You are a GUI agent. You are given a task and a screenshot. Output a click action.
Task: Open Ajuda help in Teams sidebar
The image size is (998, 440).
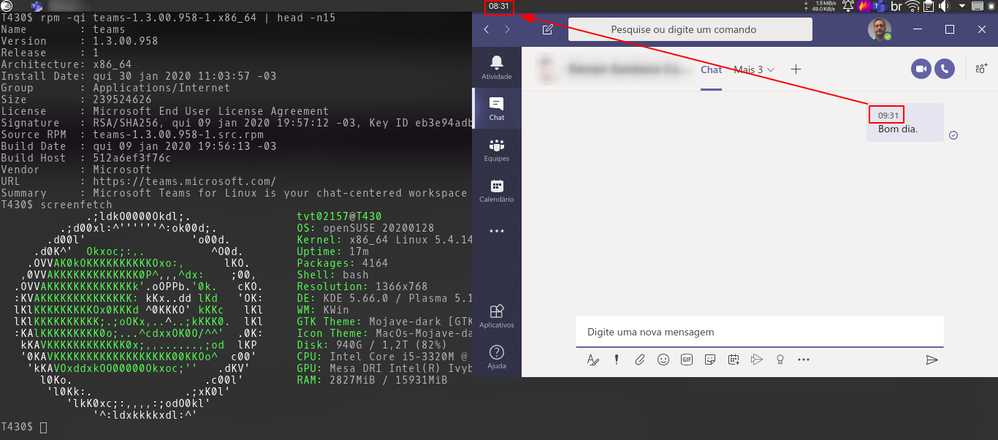[x=496, y=357]
